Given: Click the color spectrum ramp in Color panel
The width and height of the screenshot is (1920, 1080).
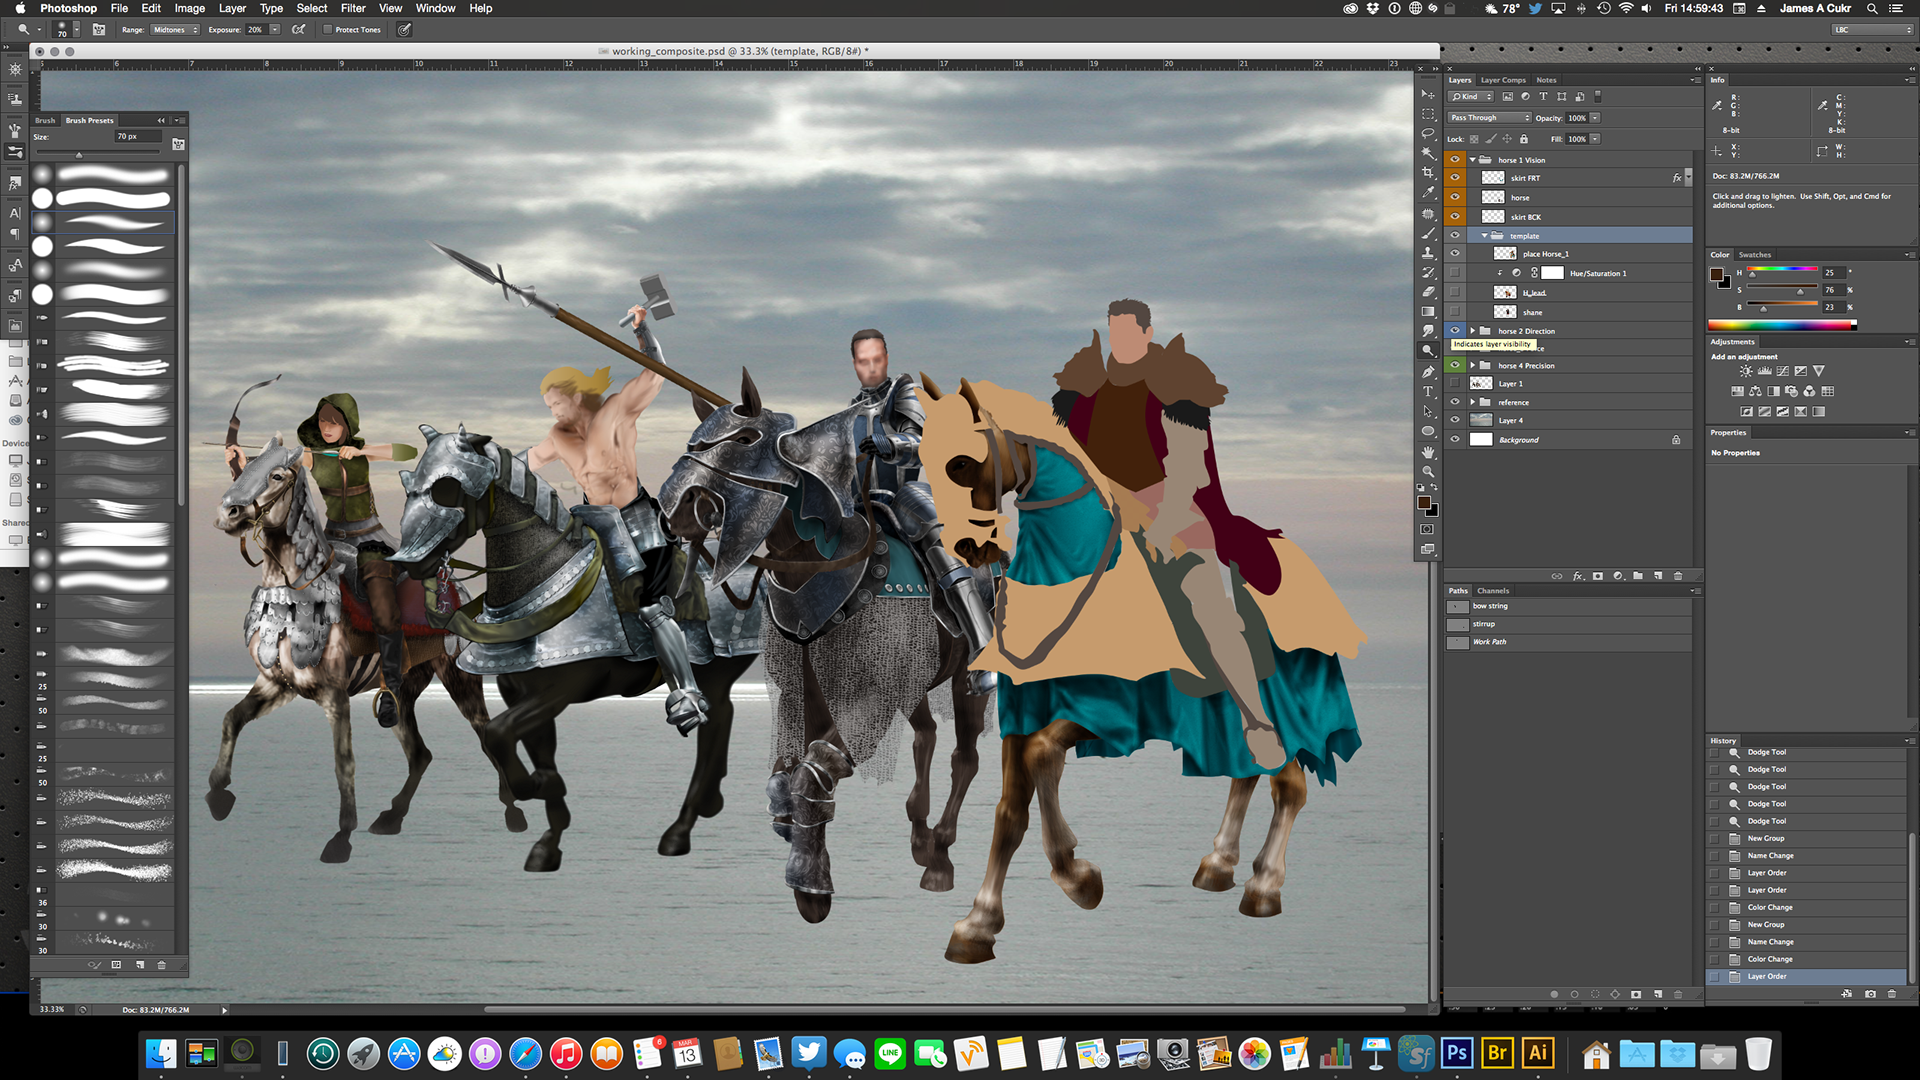Looking at the screenshot, I should pyautogui.click(x=1782, y=325).
